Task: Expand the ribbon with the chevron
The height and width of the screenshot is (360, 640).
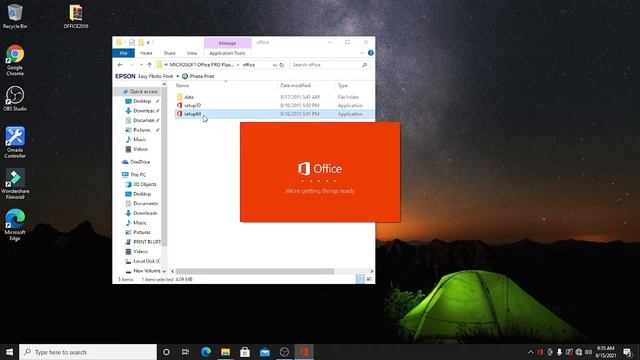Action: coord(362,53)
